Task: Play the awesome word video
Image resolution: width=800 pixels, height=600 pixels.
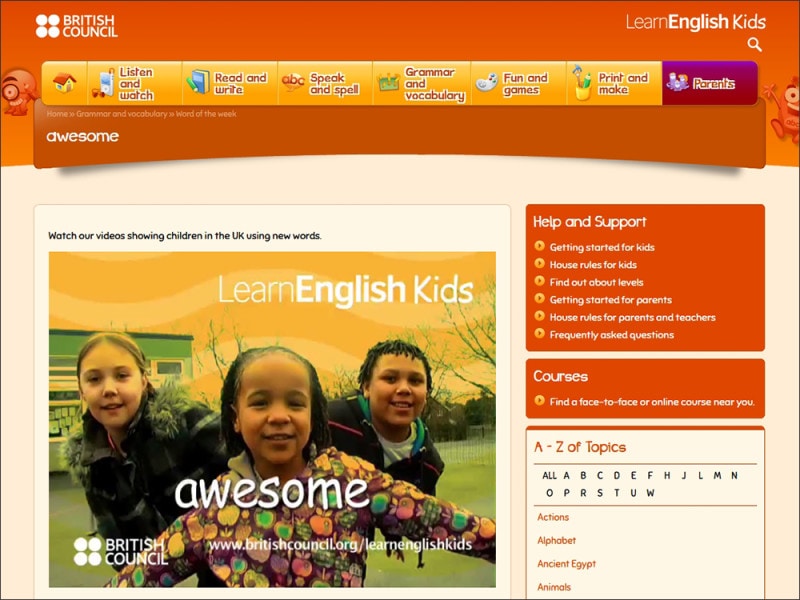Action: coord(272,419)
